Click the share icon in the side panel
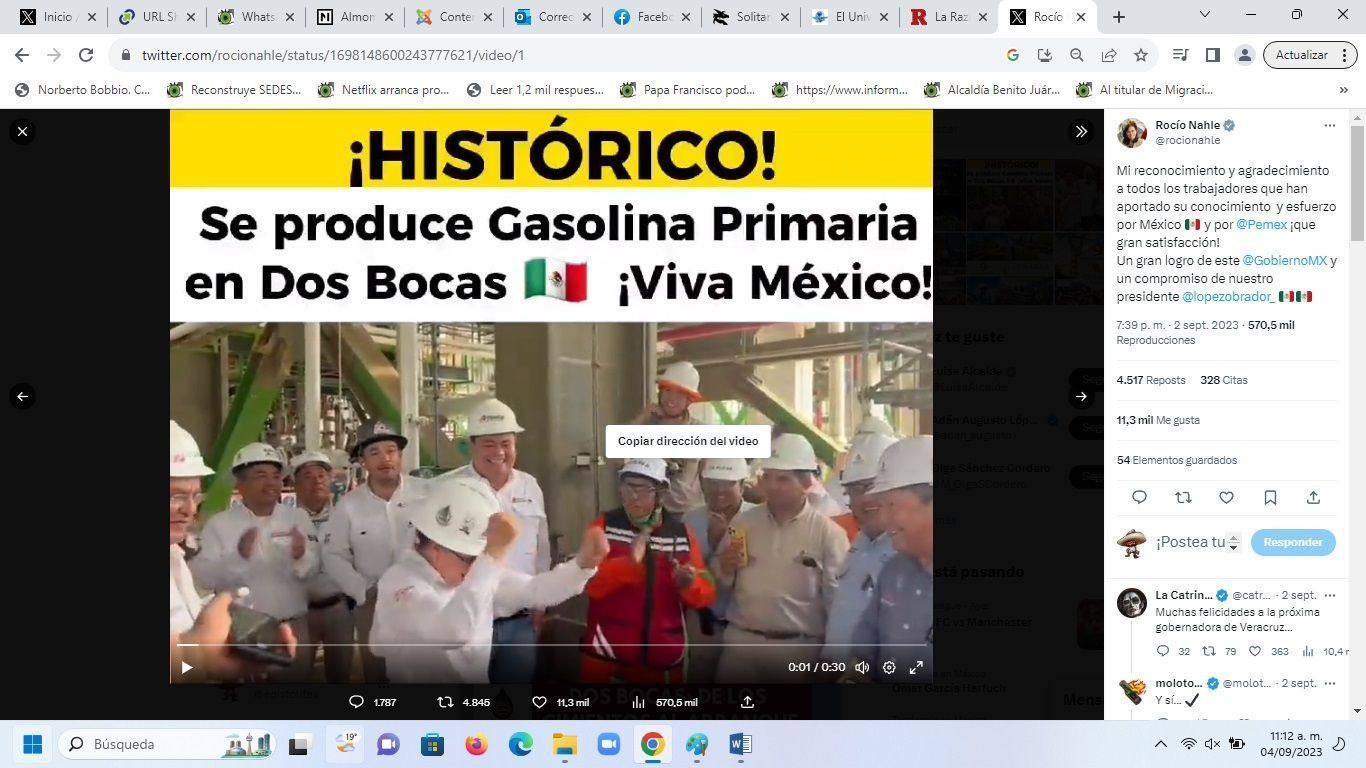1366x768 pixels. tap(1313, 497)
